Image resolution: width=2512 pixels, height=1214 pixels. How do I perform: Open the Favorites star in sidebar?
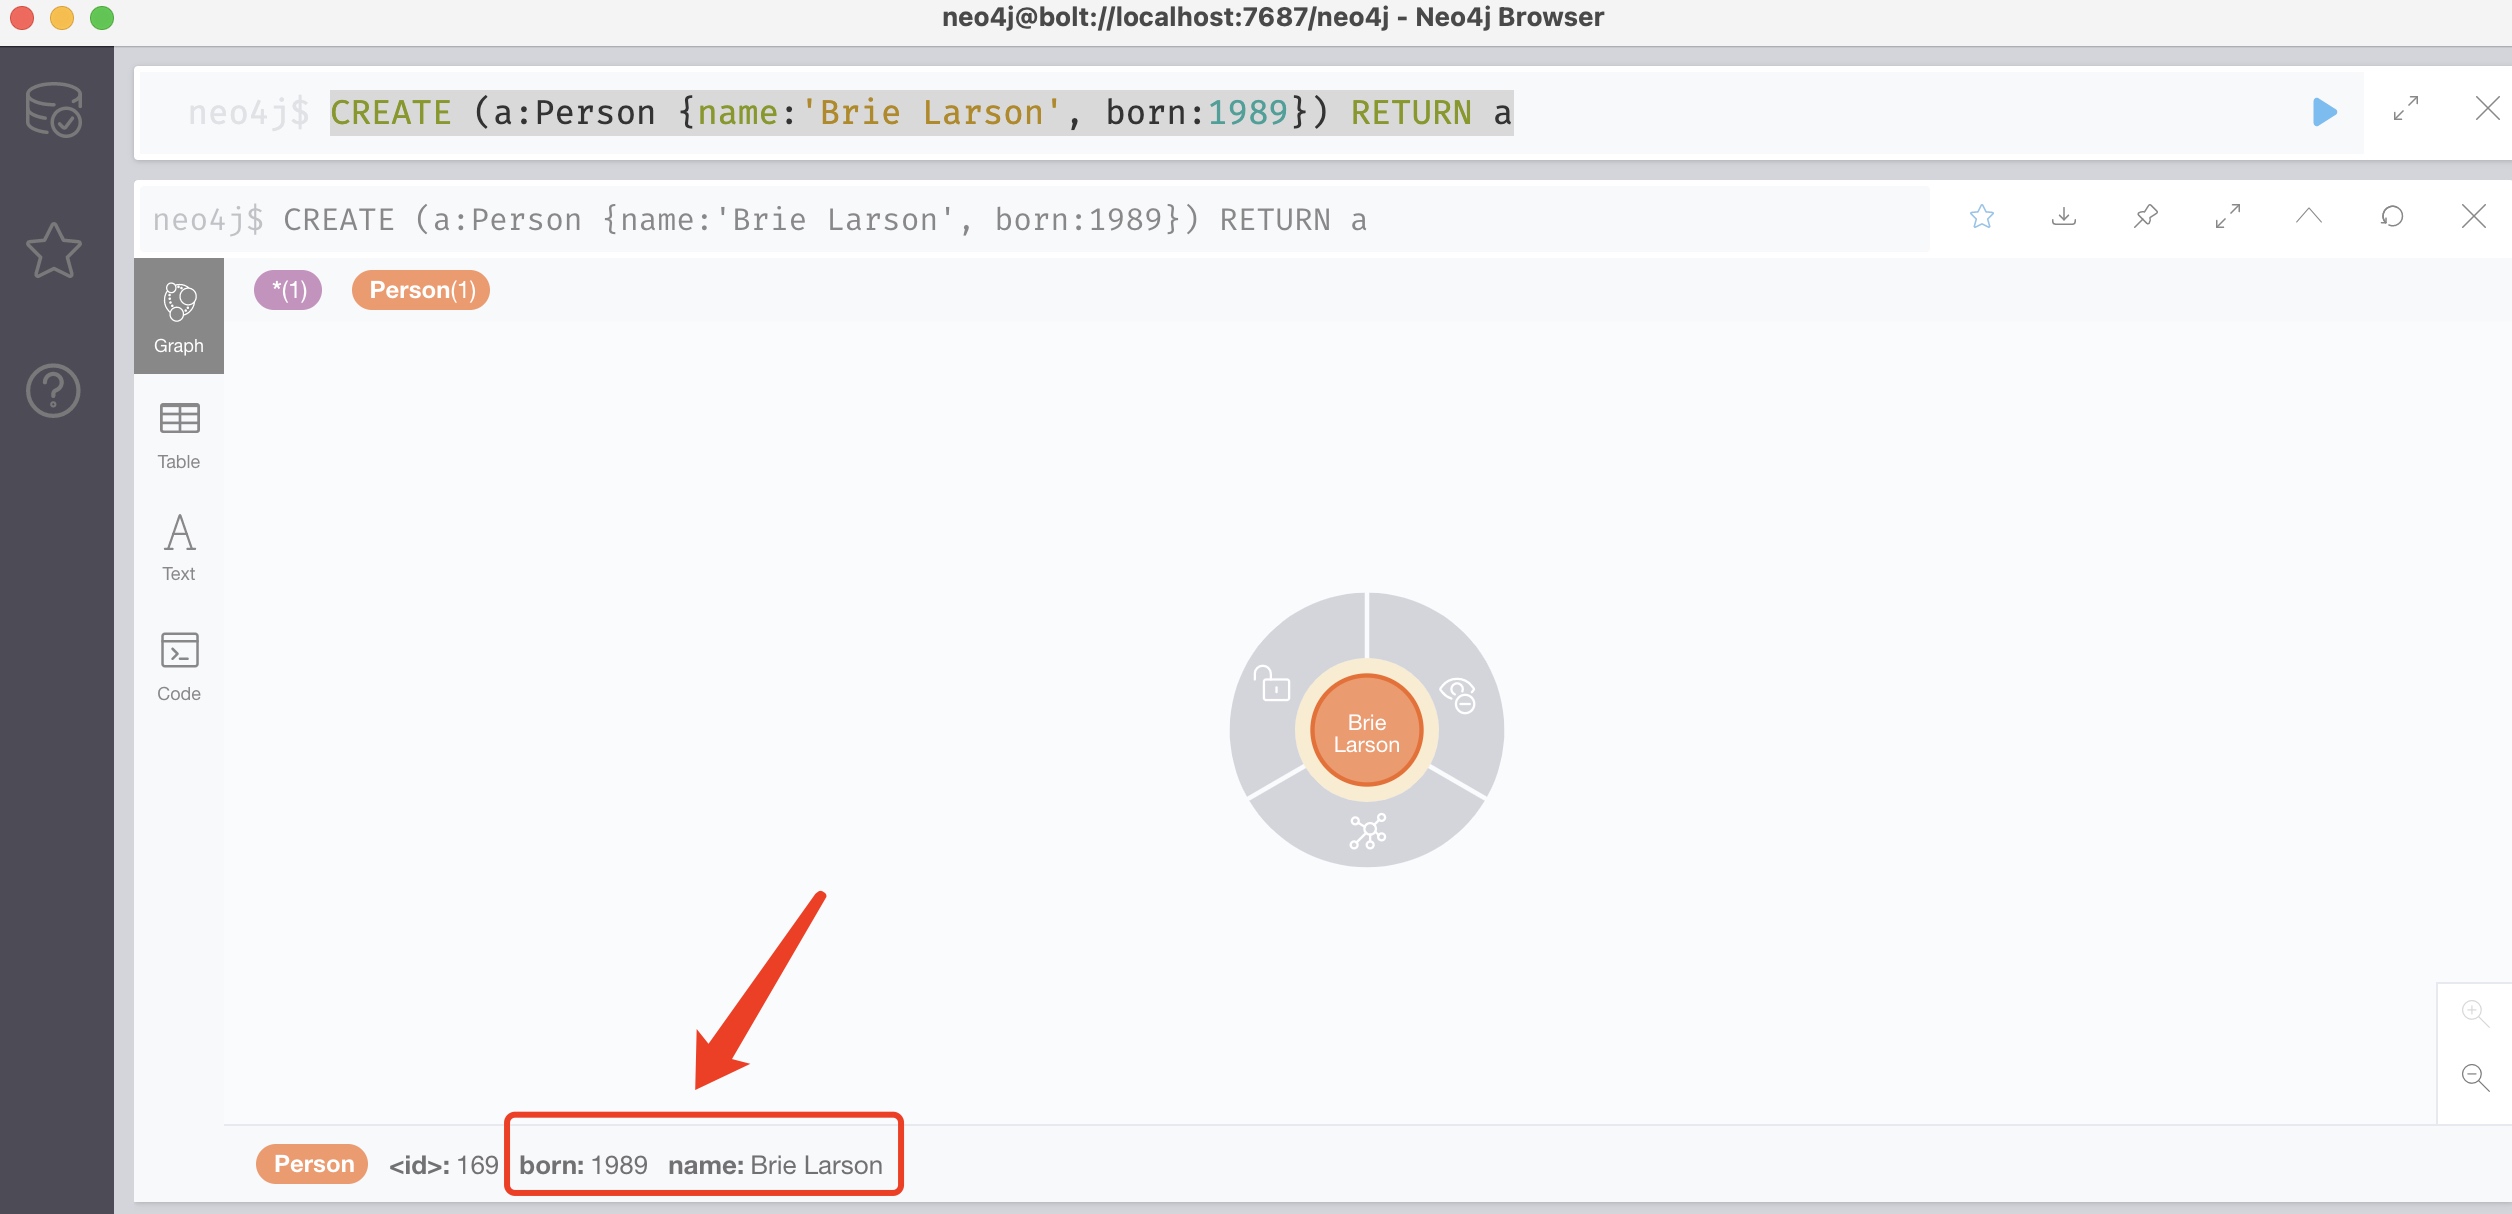pos(53,250)
